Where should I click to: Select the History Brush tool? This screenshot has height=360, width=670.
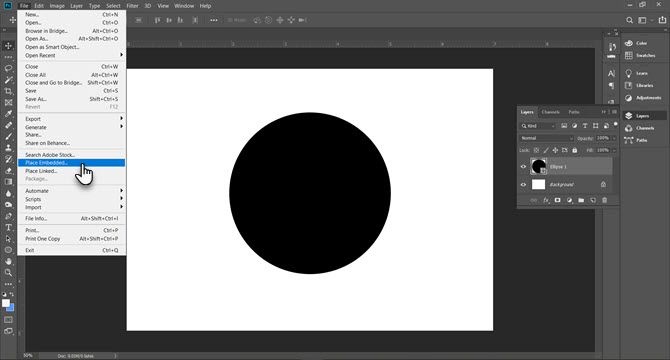(8, 159)
